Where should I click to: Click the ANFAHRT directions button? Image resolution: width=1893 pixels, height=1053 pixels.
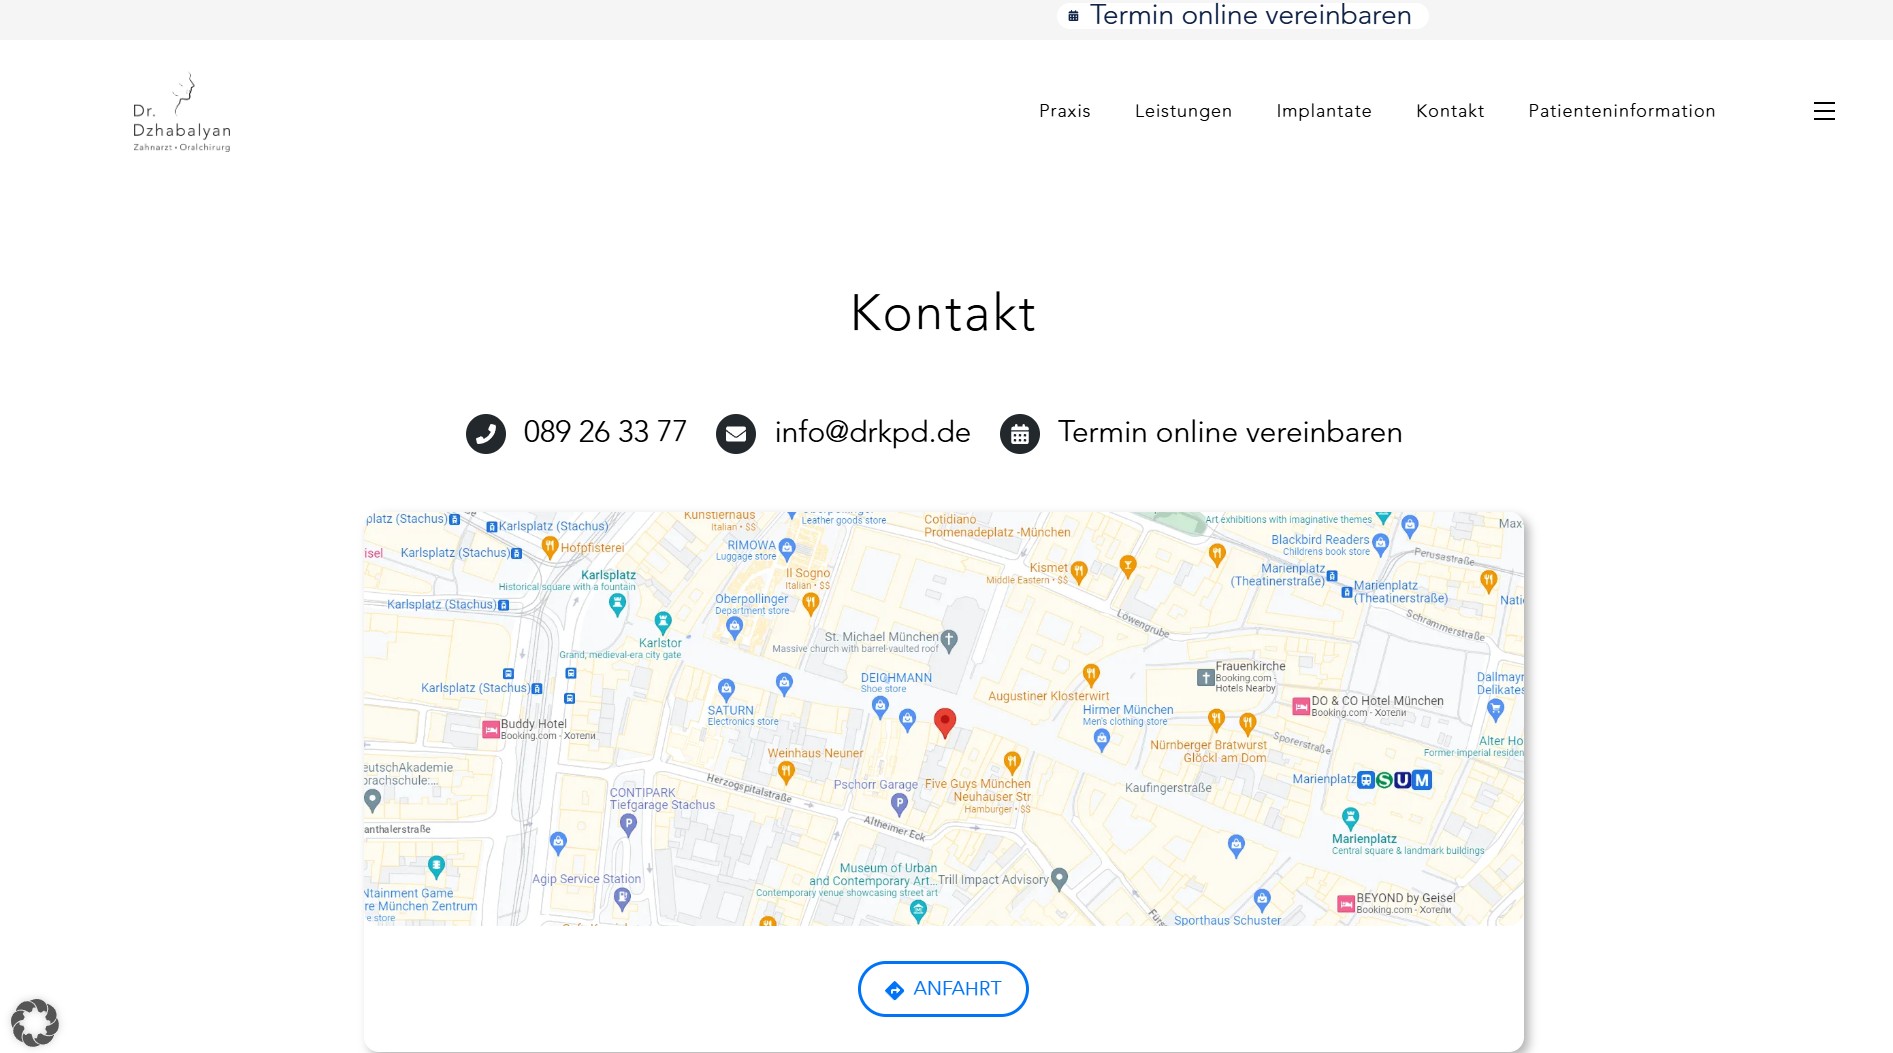point(943,989)
